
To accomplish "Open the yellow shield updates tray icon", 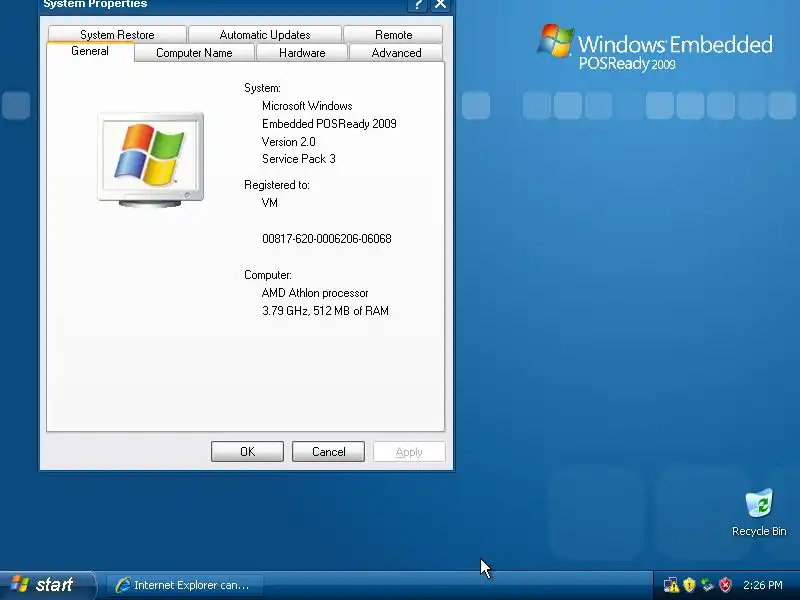I will pos(689,585).
